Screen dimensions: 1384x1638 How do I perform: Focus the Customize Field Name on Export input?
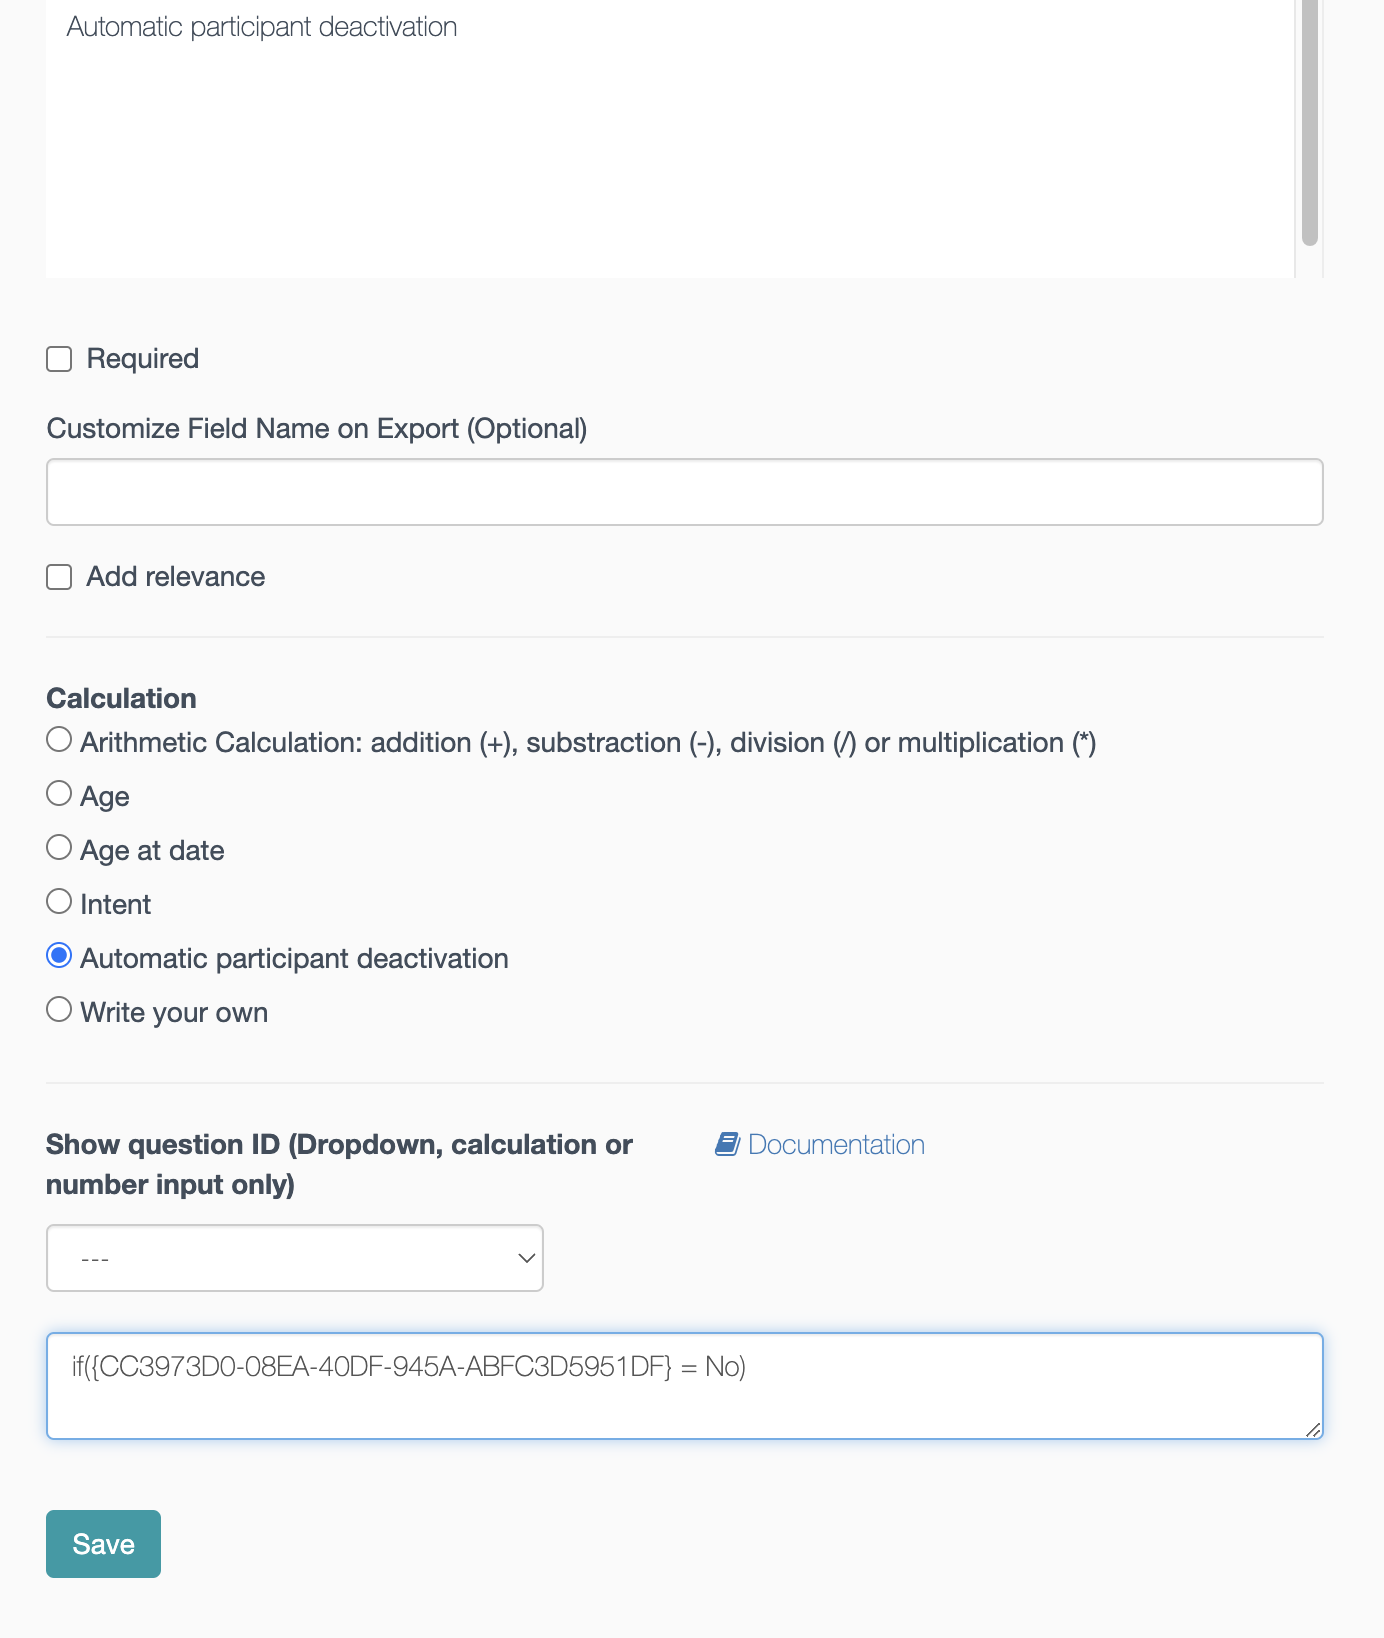[684, 492]
